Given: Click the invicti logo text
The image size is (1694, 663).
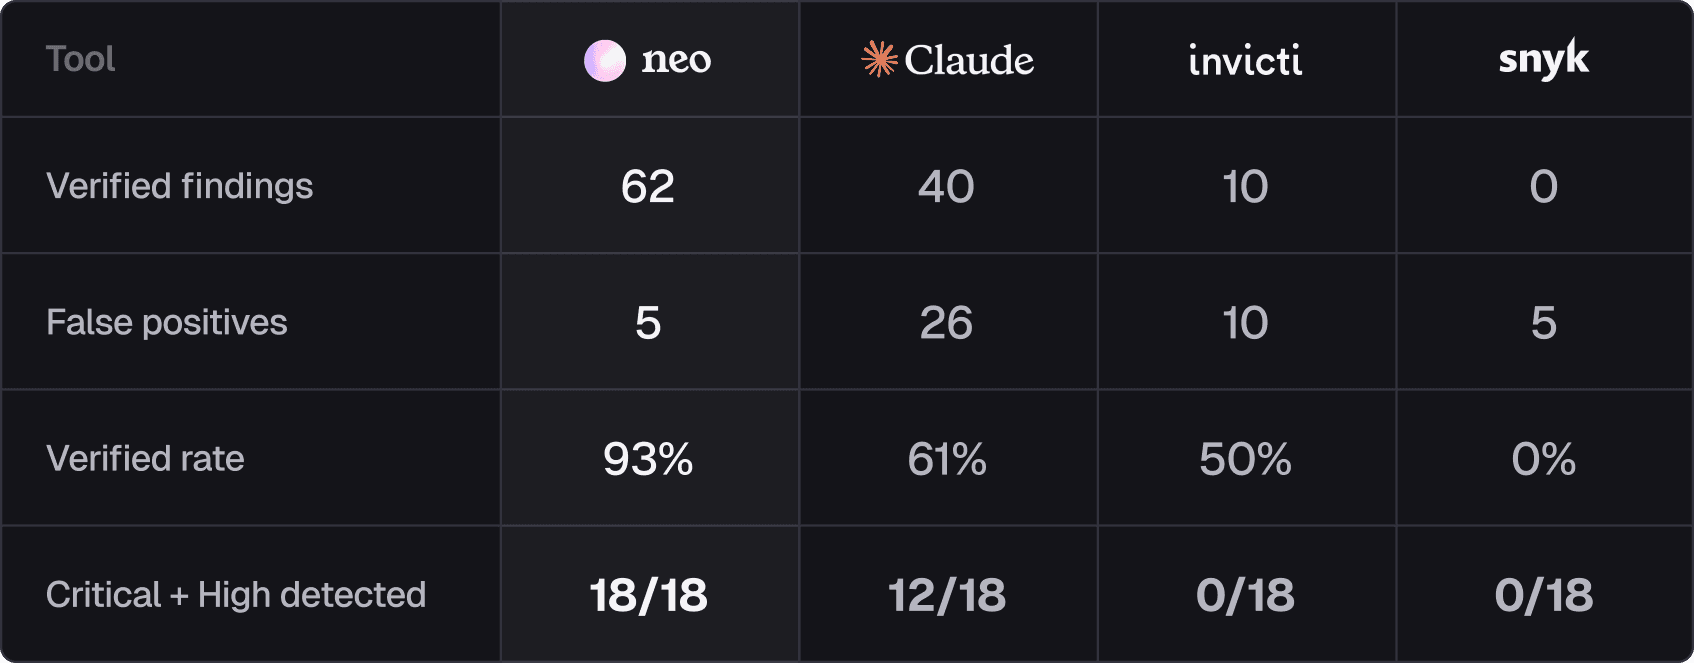Looking at the screenshot, I should pos(1245,61).
